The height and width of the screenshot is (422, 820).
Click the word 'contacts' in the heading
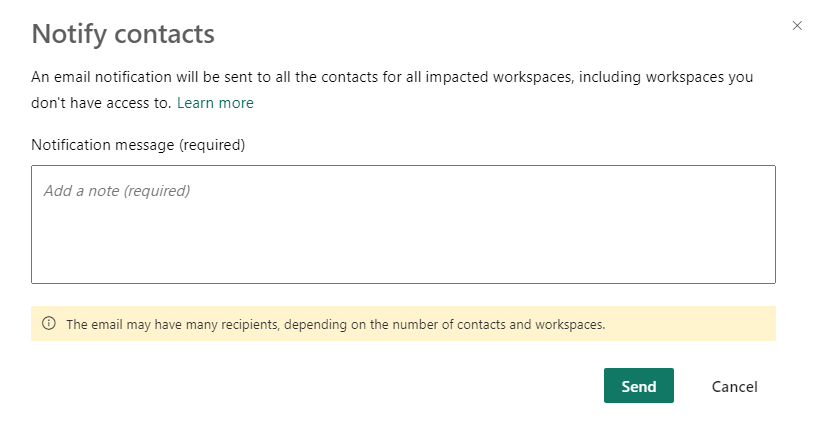165,34
